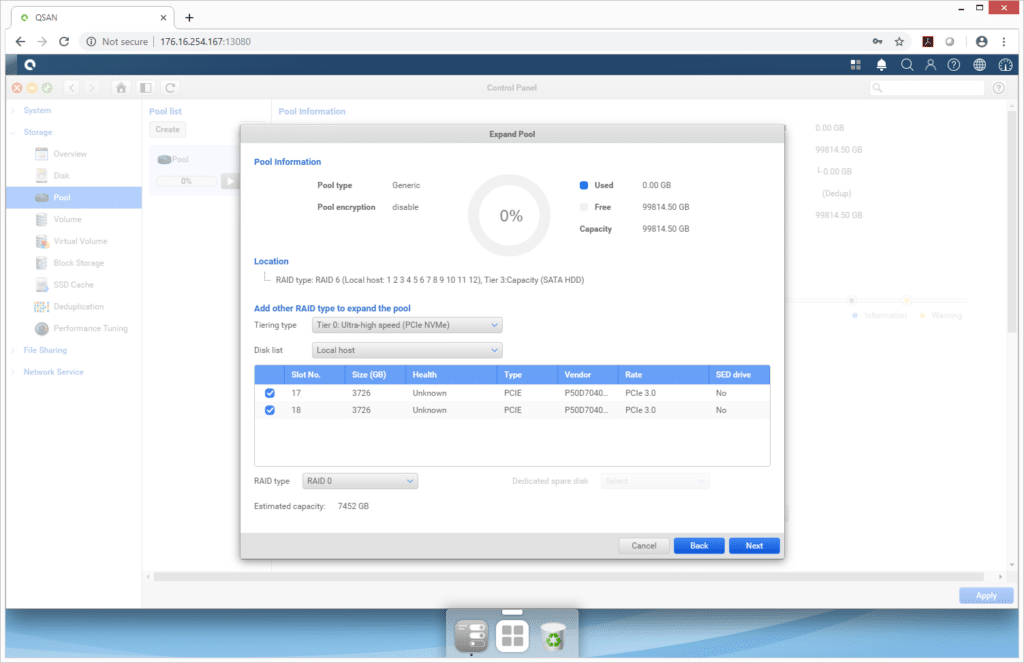The width and height of the screenshot is (1024, 663).
Task: Collapse the Storage section in sidebar
Action: pyautogui.click(x=37, y=132)
